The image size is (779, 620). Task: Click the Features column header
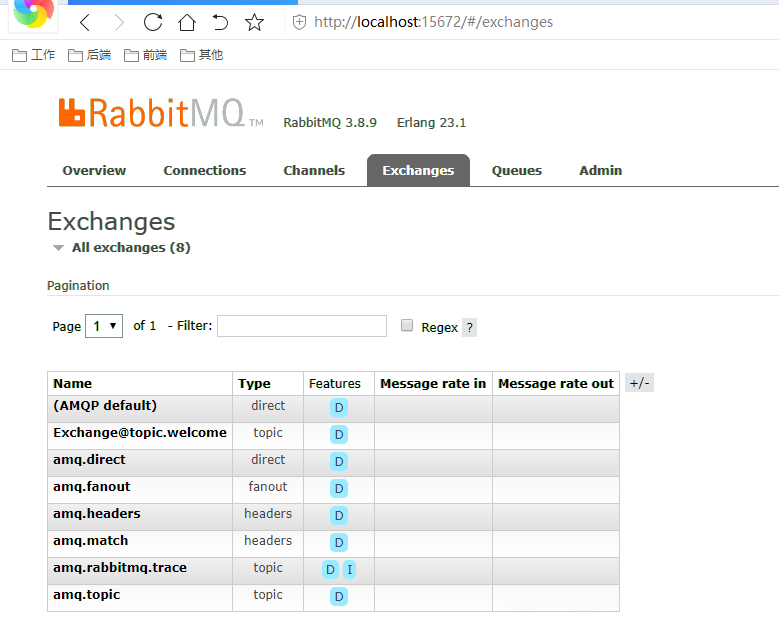pyautogui.click(x=335, y=384)
